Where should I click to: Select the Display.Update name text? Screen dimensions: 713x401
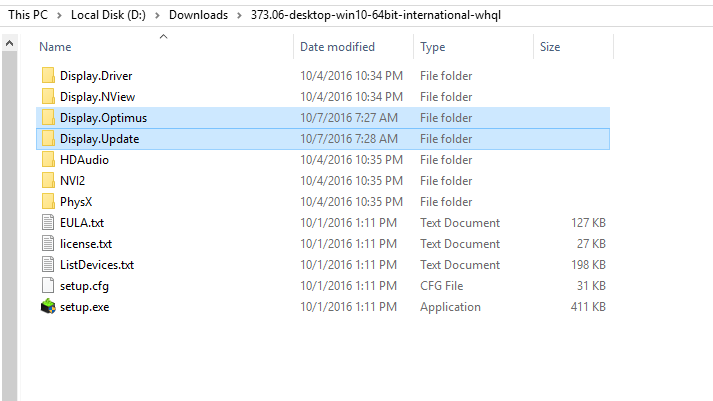pyautogui.click(x=100, y=139)
